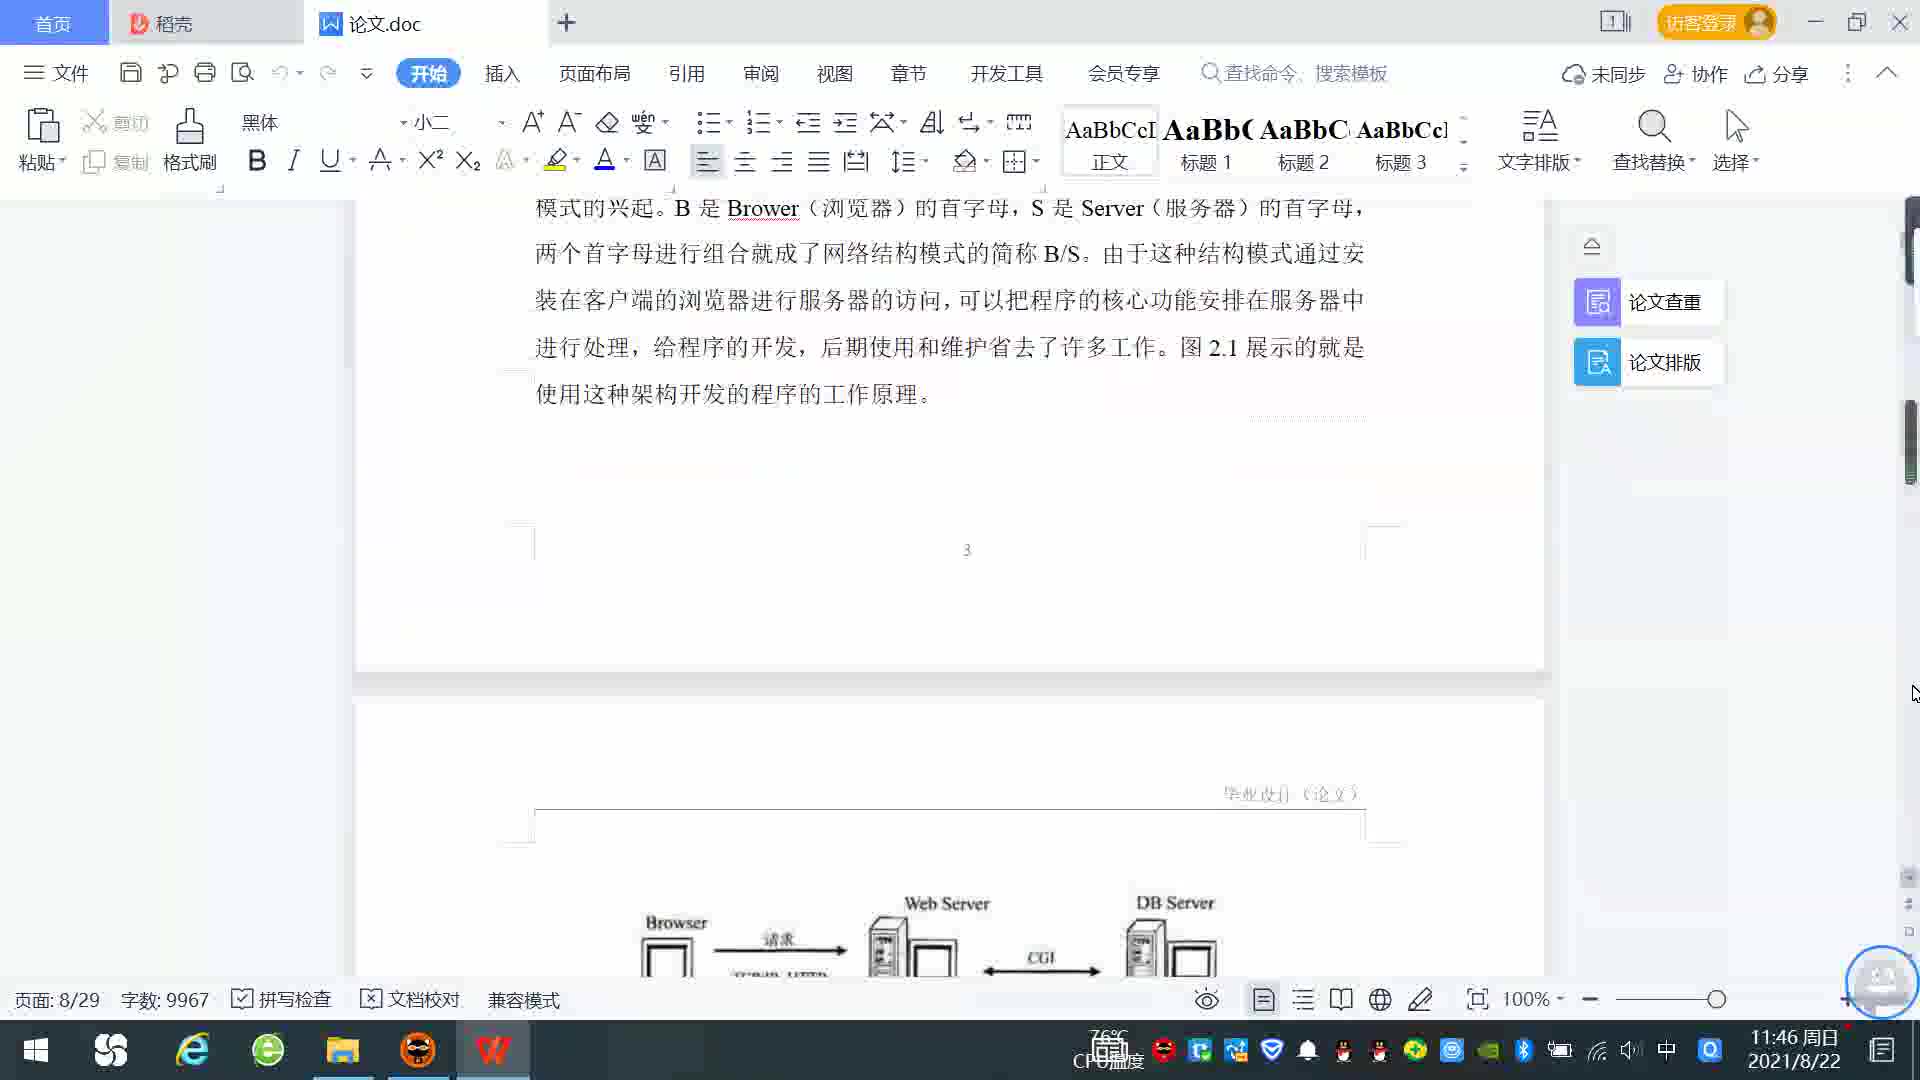This screenshot has height=1080, width=1920.
Task: Expand the bullet list dropdown
Action: (x=729, y=123)
